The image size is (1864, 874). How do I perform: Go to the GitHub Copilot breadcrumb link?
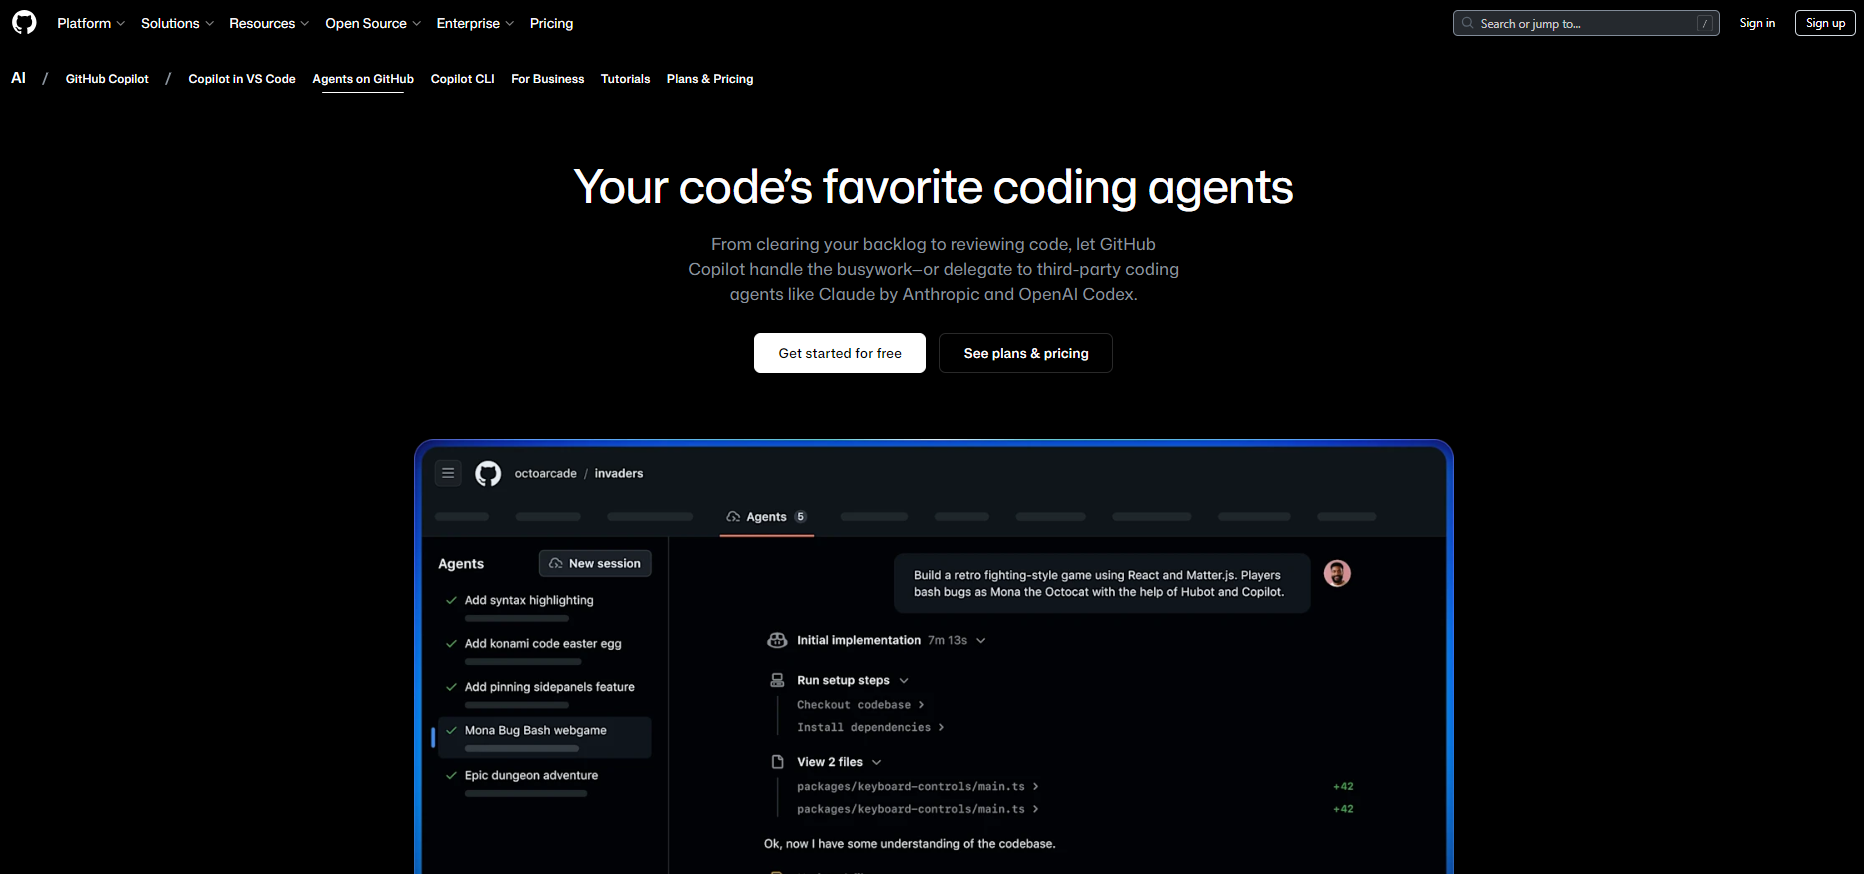[107, 79]
